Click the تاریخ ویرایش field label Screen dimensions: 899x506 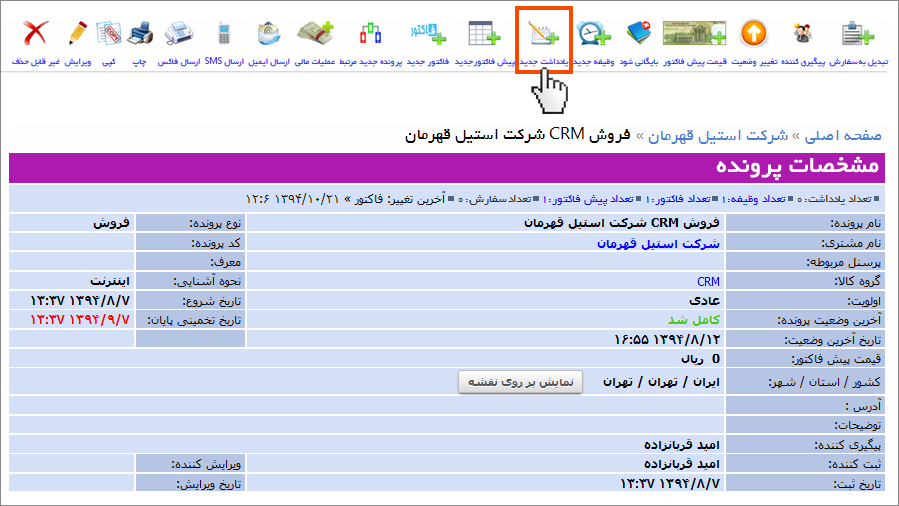pyautogui.click(x=209, y=484)
